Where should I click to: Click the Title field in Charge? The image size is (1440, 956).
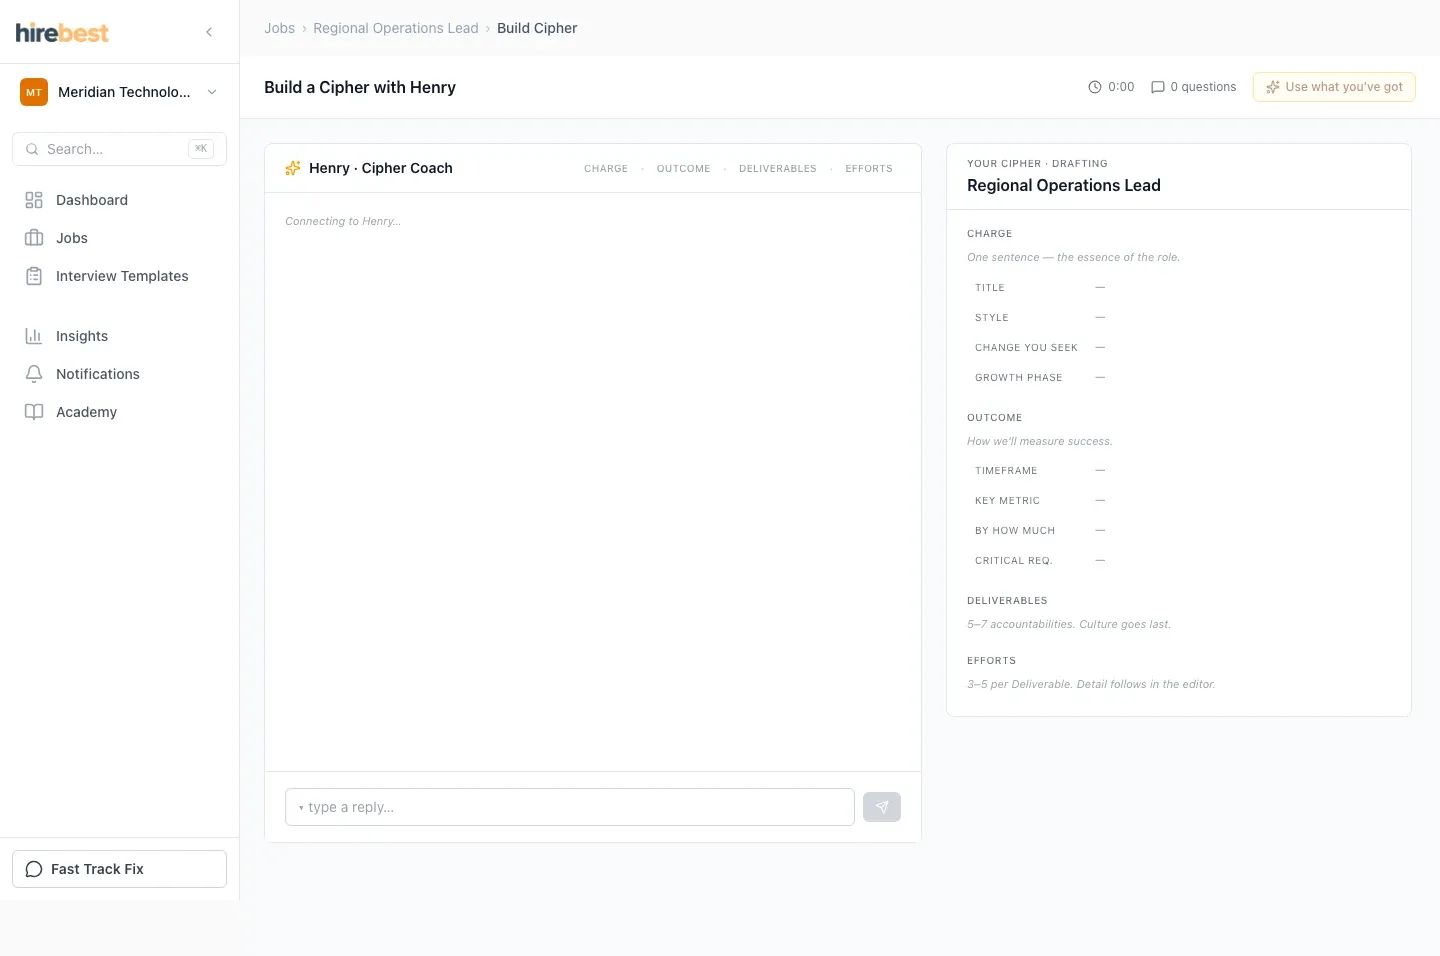tap(1179, 288)
